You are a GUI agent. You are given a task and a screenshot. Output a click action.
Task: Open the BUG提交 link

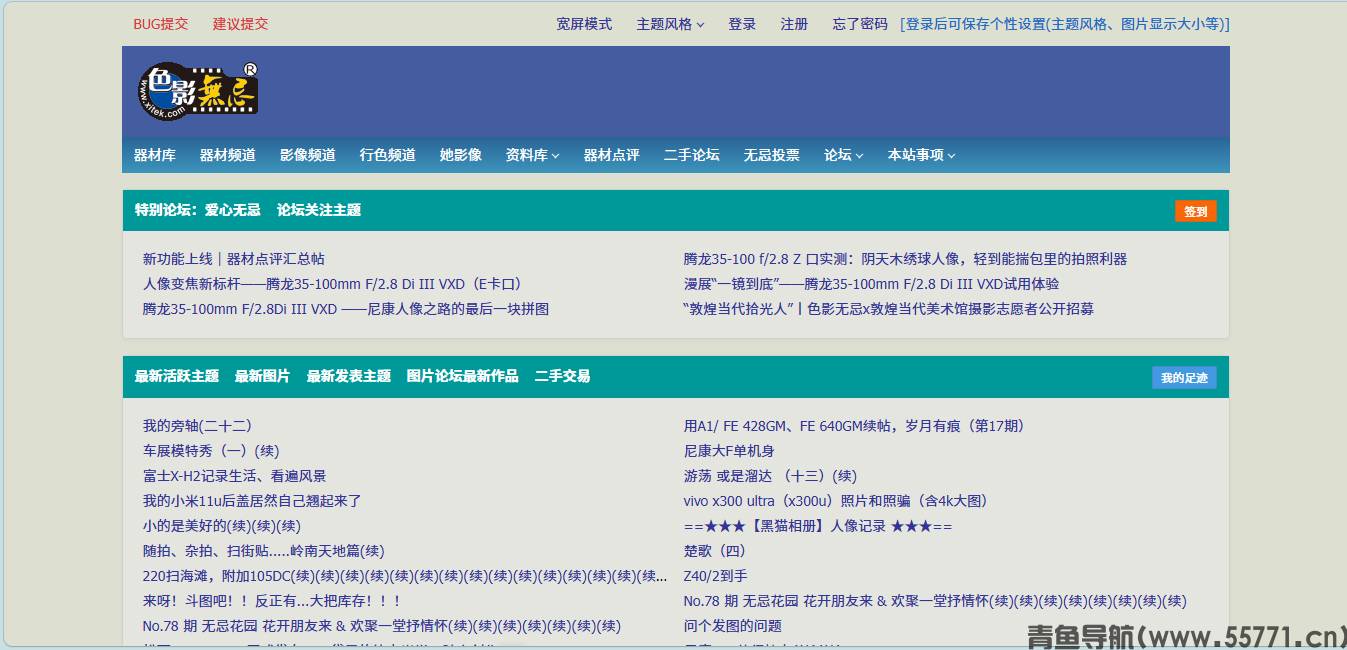pyautogui.click(x=160, y=24)
